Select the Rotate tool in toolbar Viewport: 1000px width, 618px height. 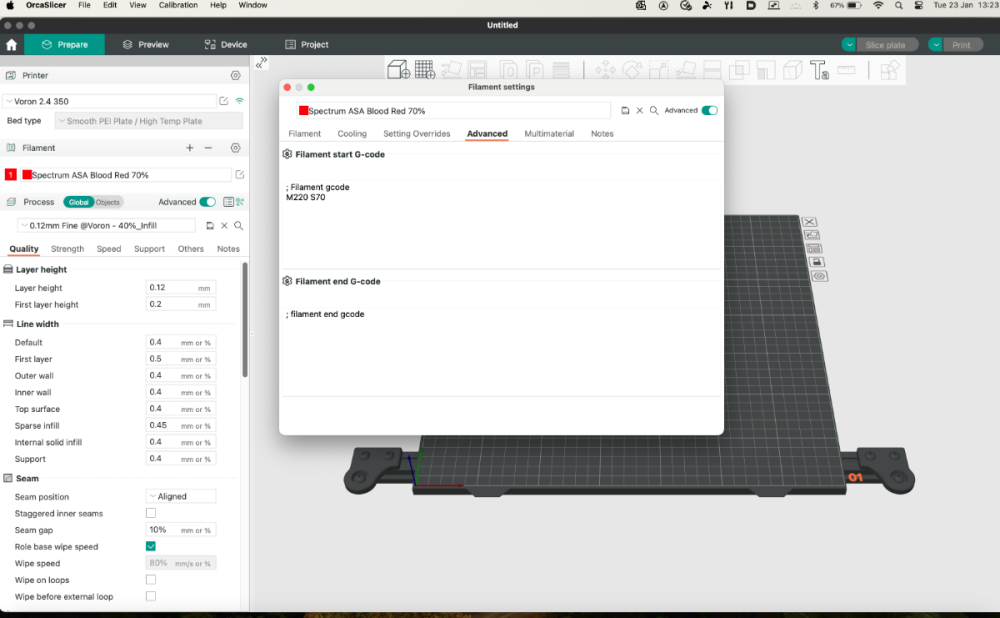(x=632, y=70)
